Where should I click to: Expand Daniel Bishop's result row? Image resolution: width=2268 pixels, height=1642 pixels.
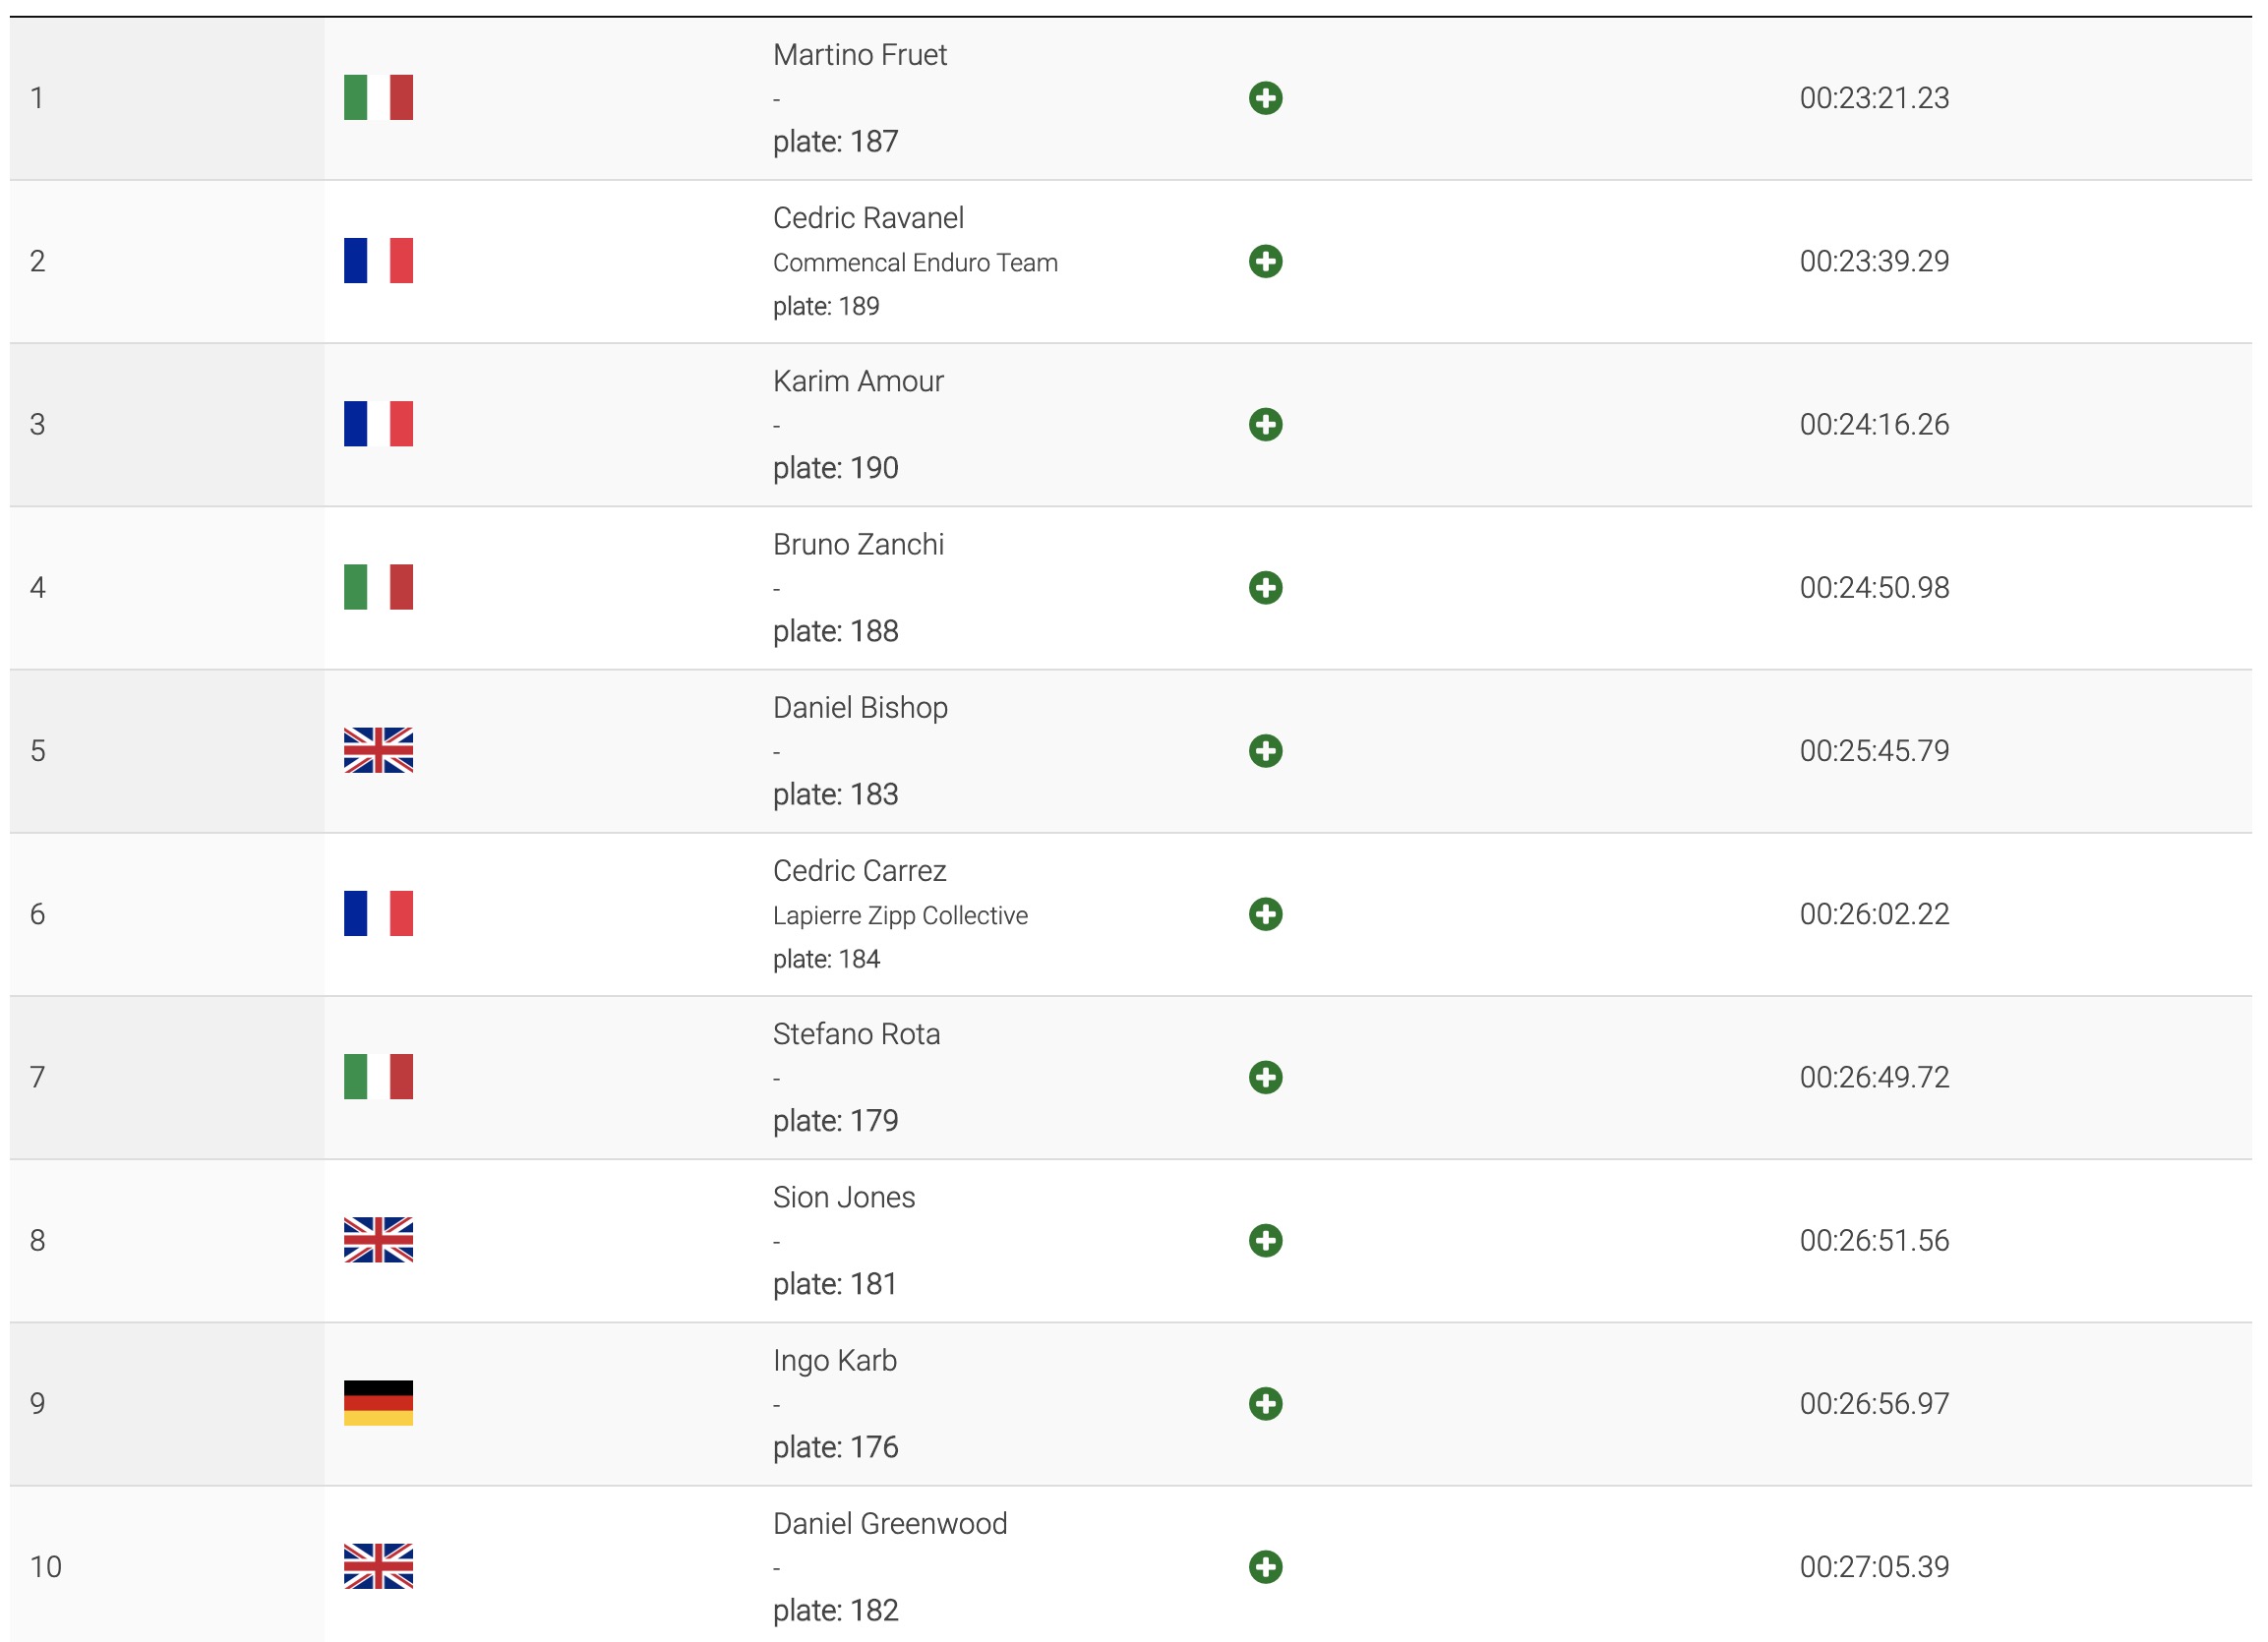tap(1265, 751)
